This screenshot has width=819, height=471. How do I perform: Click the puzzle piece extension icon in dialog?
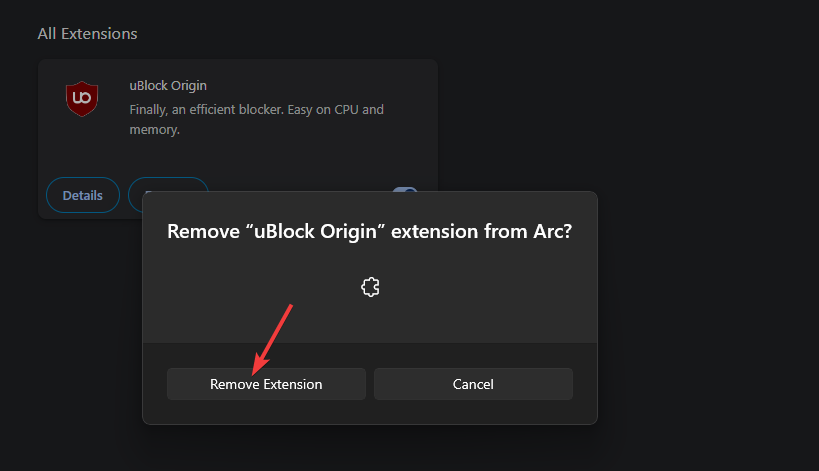click(370, 287)
